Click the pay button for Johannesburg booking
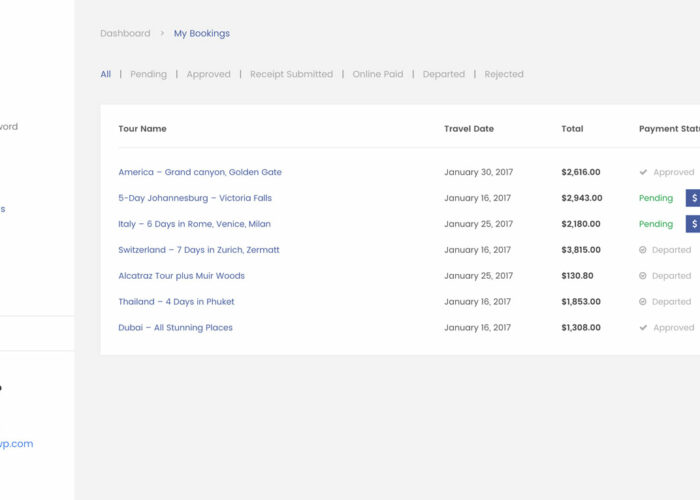 point(693,198)
